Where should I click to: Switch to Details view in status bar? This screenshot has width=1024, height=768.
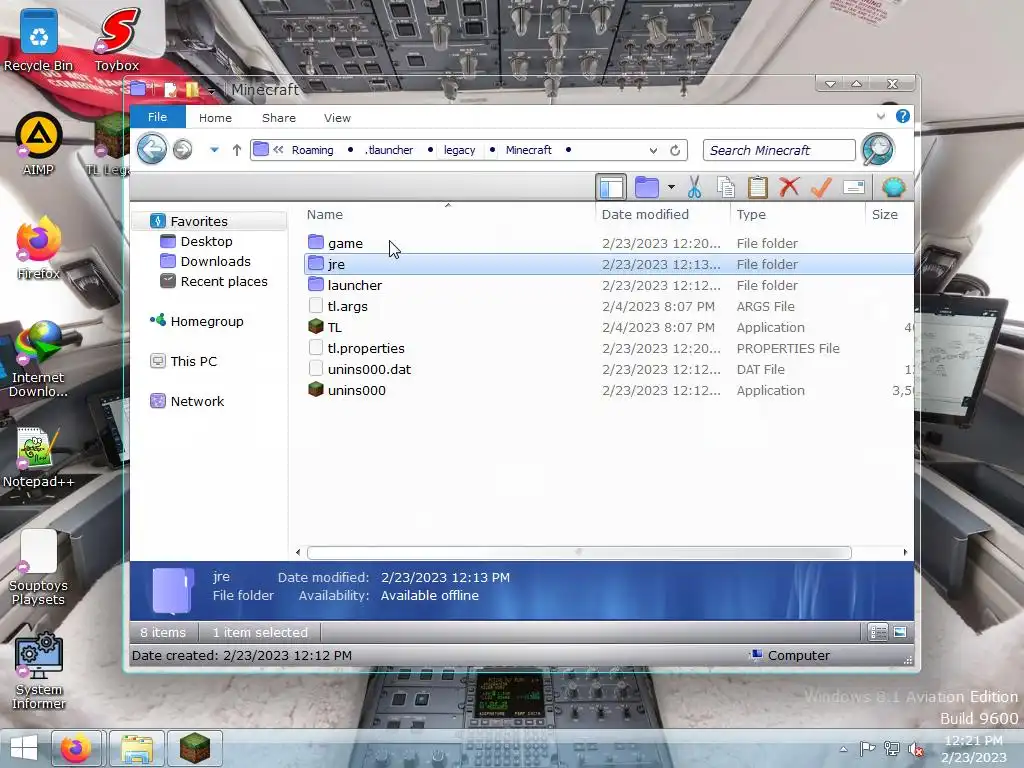pos(878,632)
